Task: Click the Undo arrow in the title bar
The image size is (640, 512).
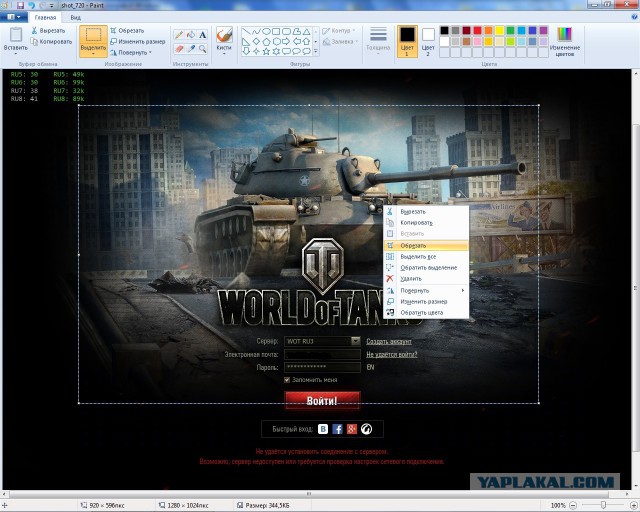Action: coord(31,5)
